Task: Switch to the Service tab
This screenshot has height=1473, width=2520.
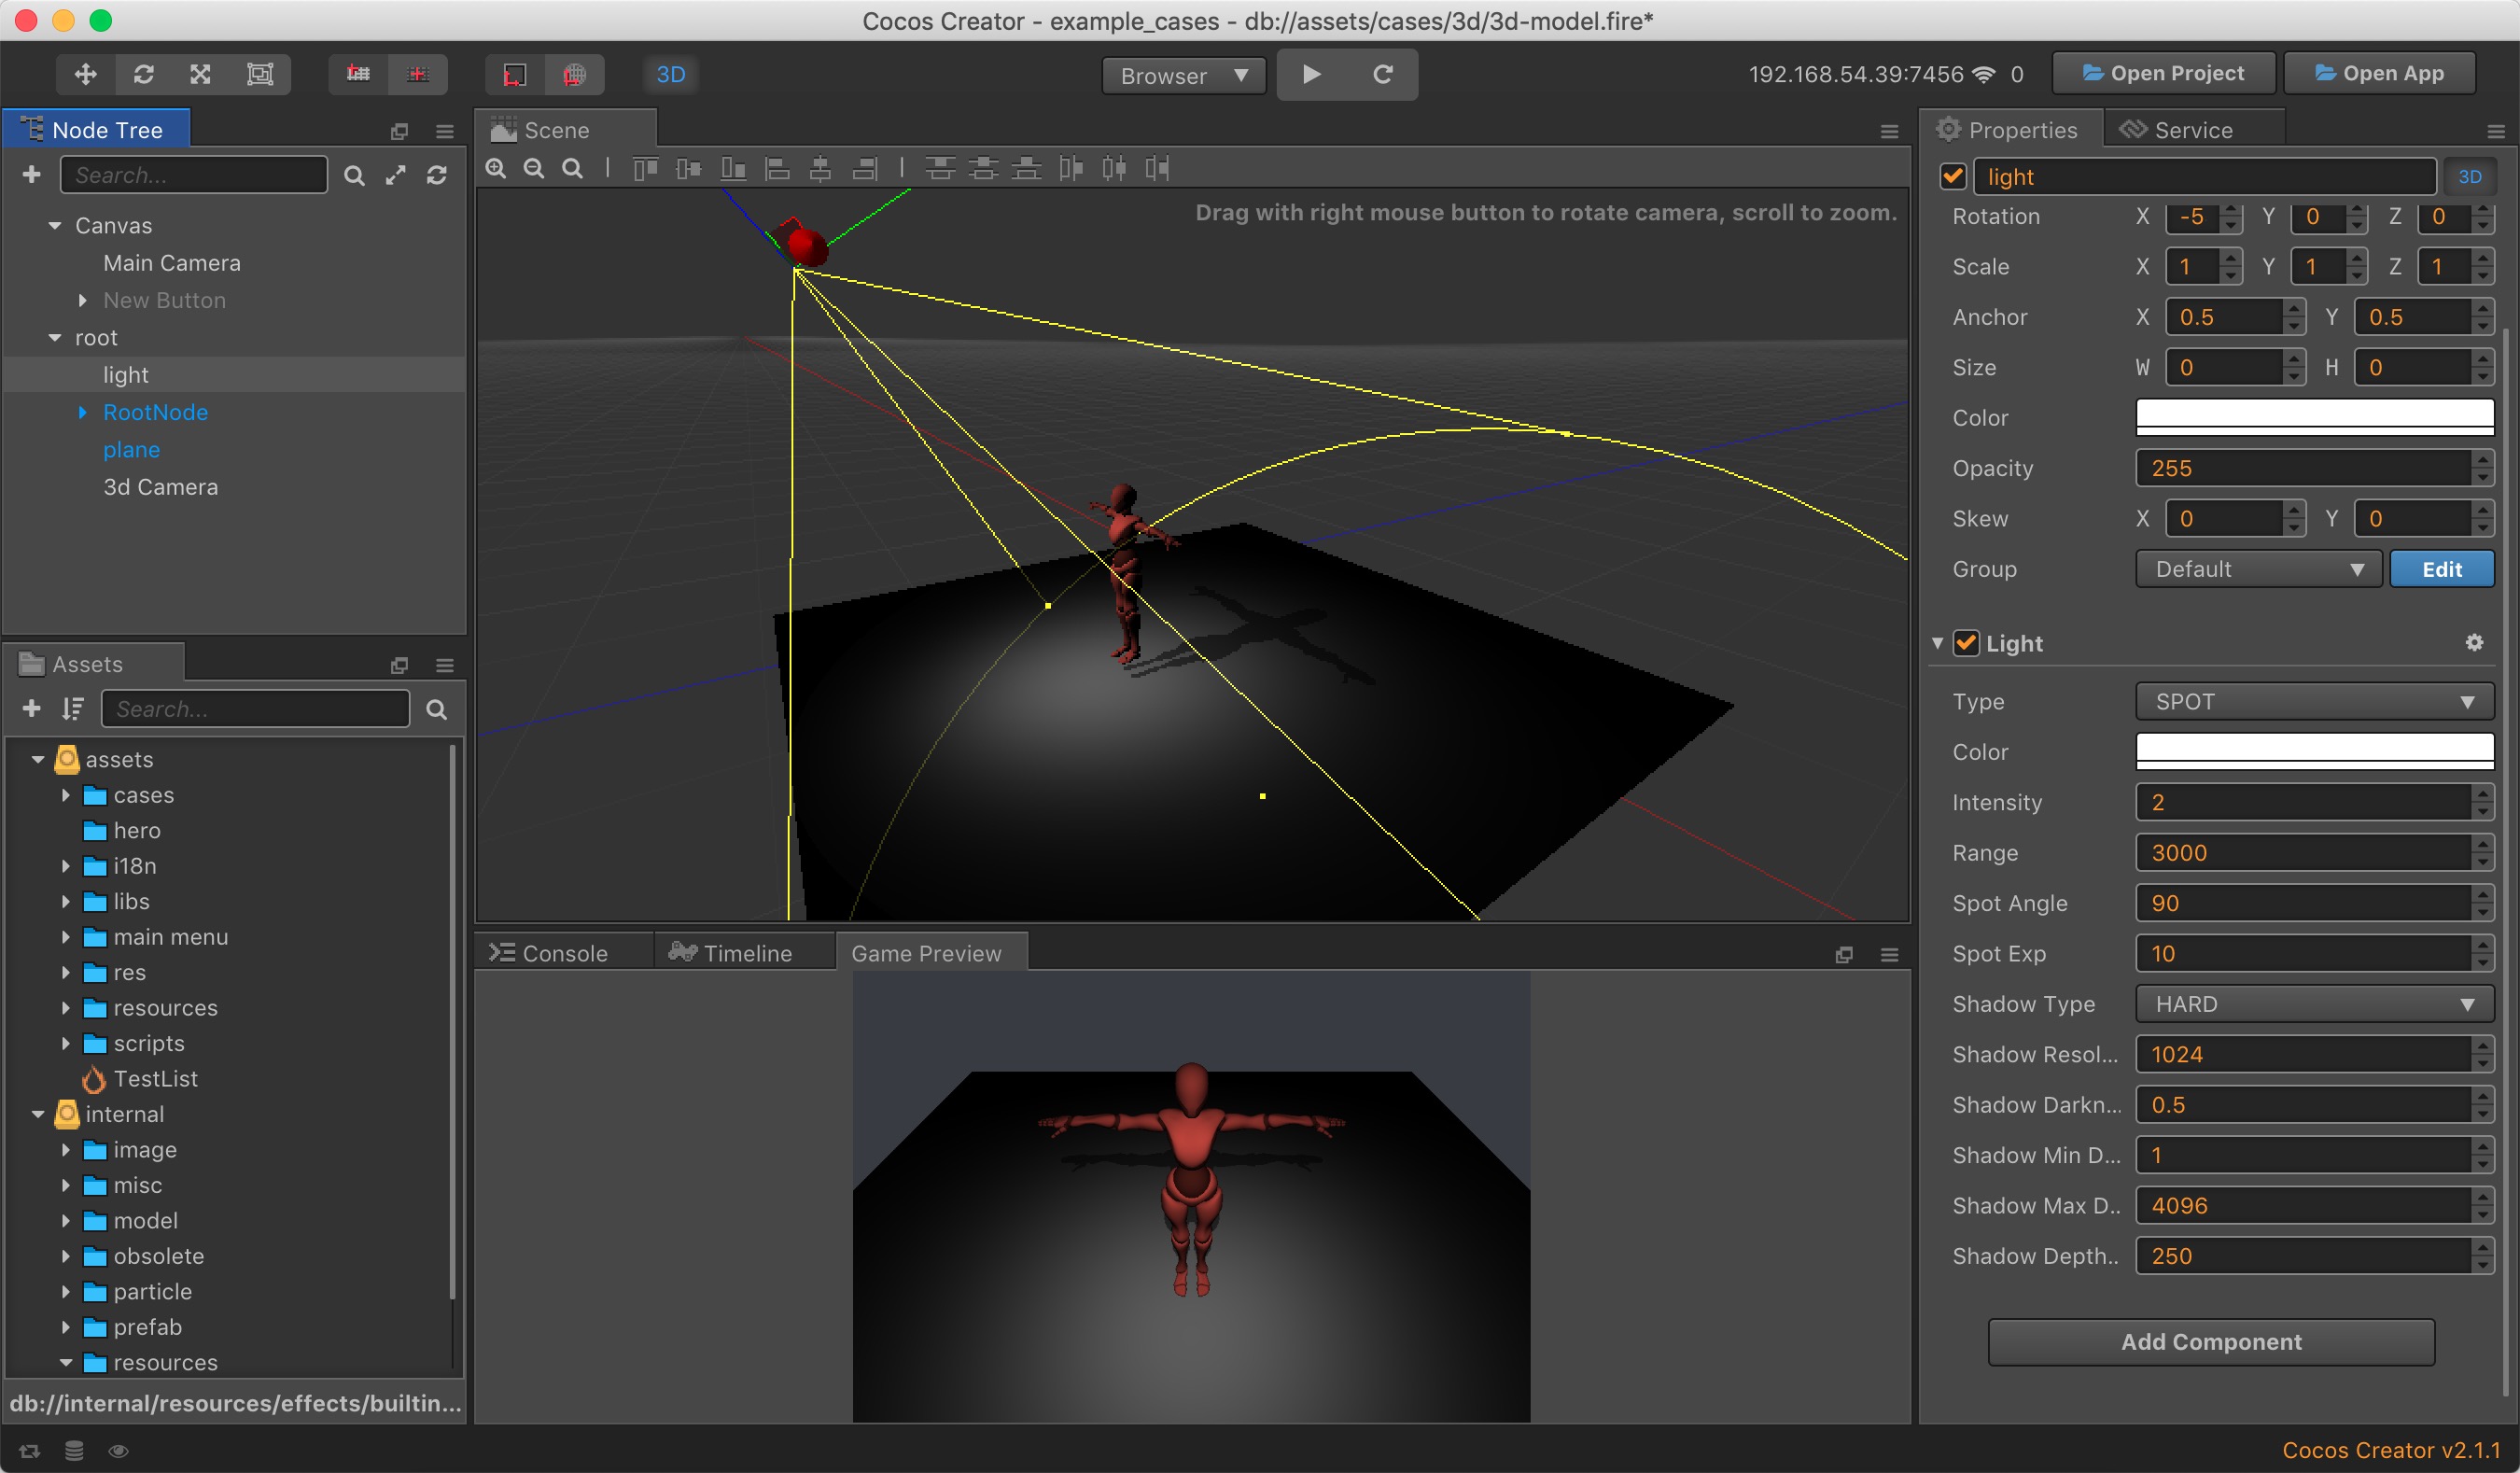Action: [x=2192, y=130]
